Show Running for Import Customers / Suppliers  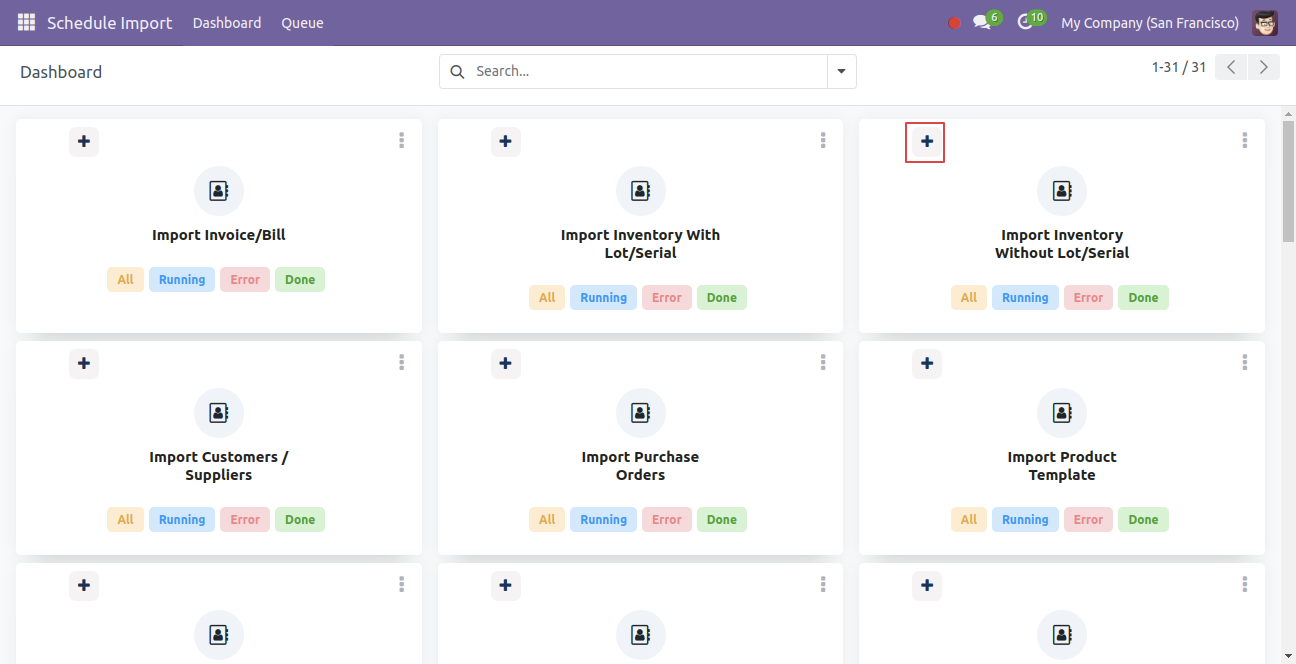182,520
